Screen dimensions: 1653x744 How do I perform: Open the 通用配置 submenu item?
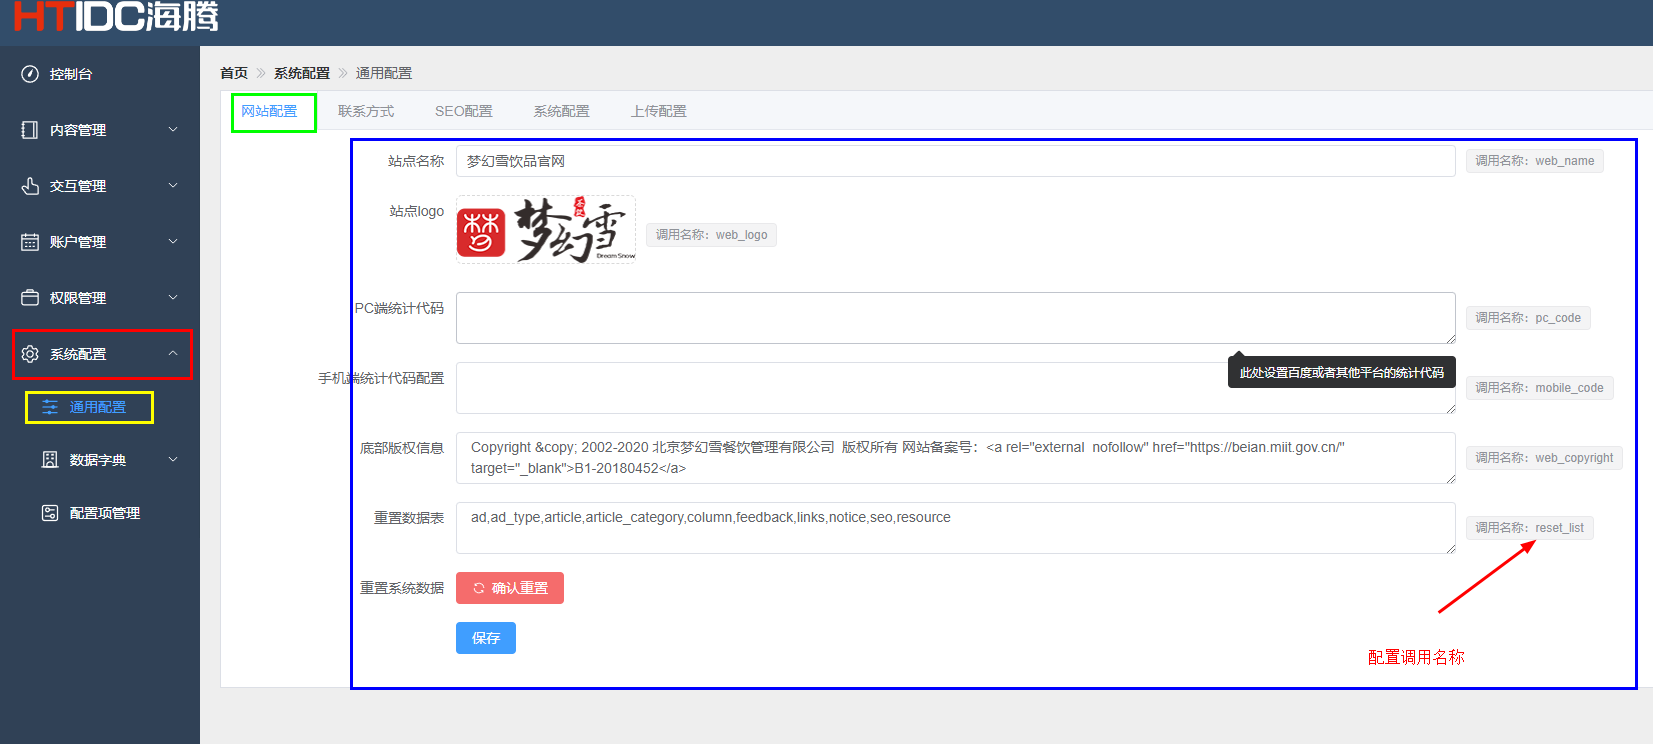pos(100,407)
